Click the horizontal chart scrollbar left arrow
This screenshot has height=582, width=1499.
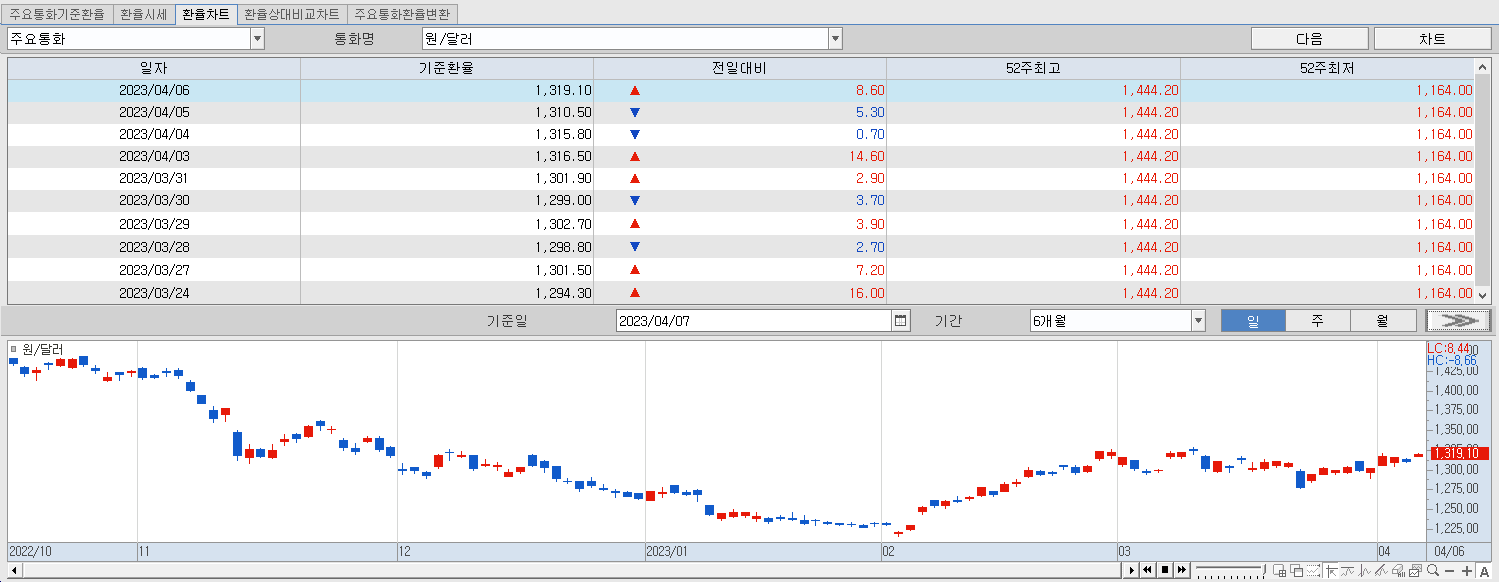point(12,570)
